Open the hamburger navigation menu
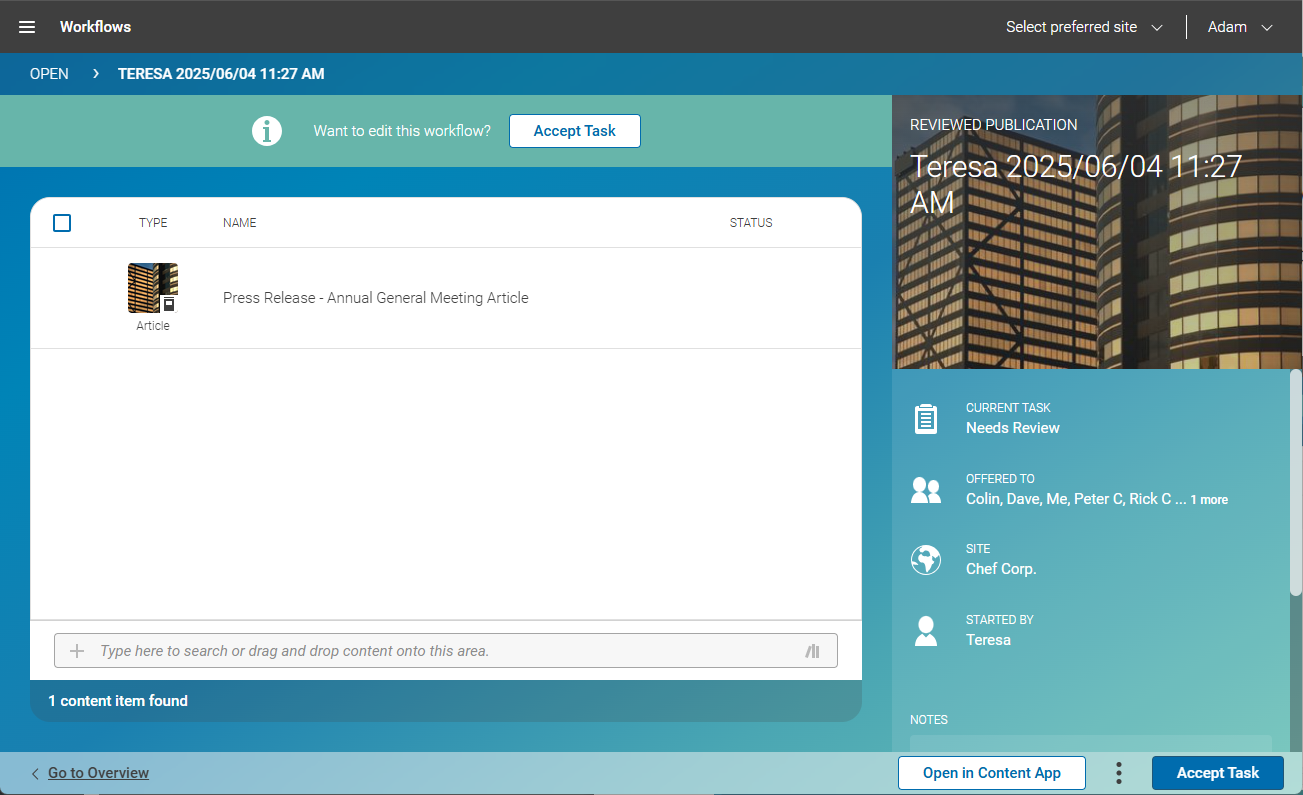The width and height of the screenshot is (1303, 795). [x=27, y=27]
